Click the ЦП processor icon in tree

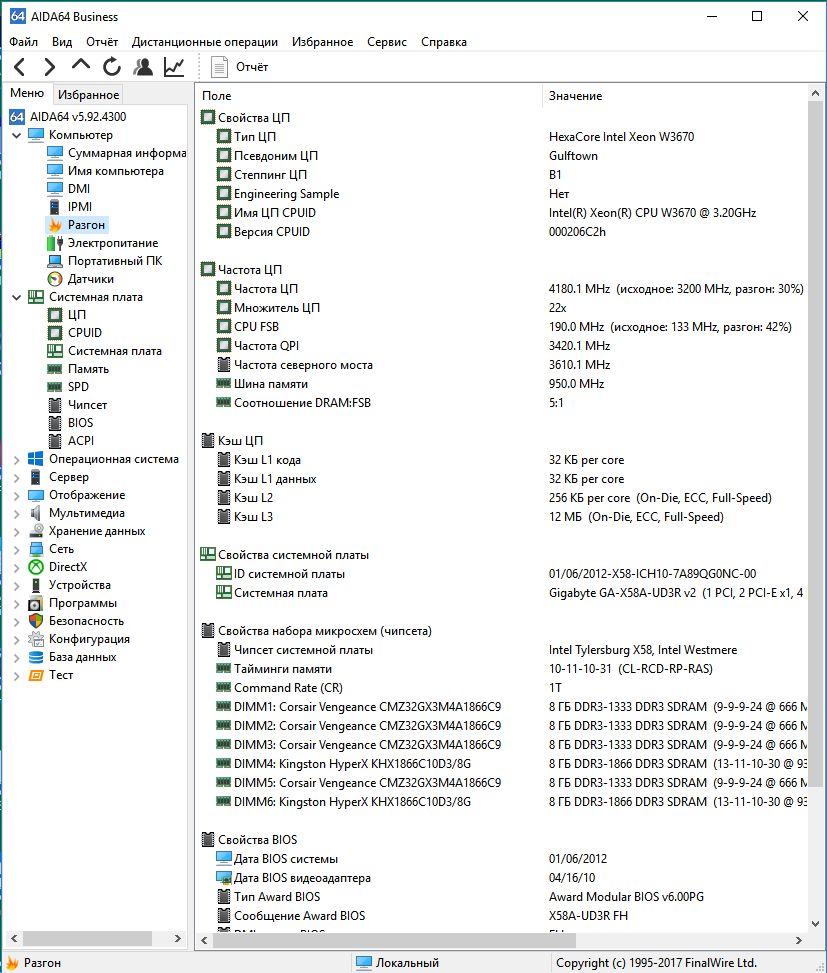(55, 315)
